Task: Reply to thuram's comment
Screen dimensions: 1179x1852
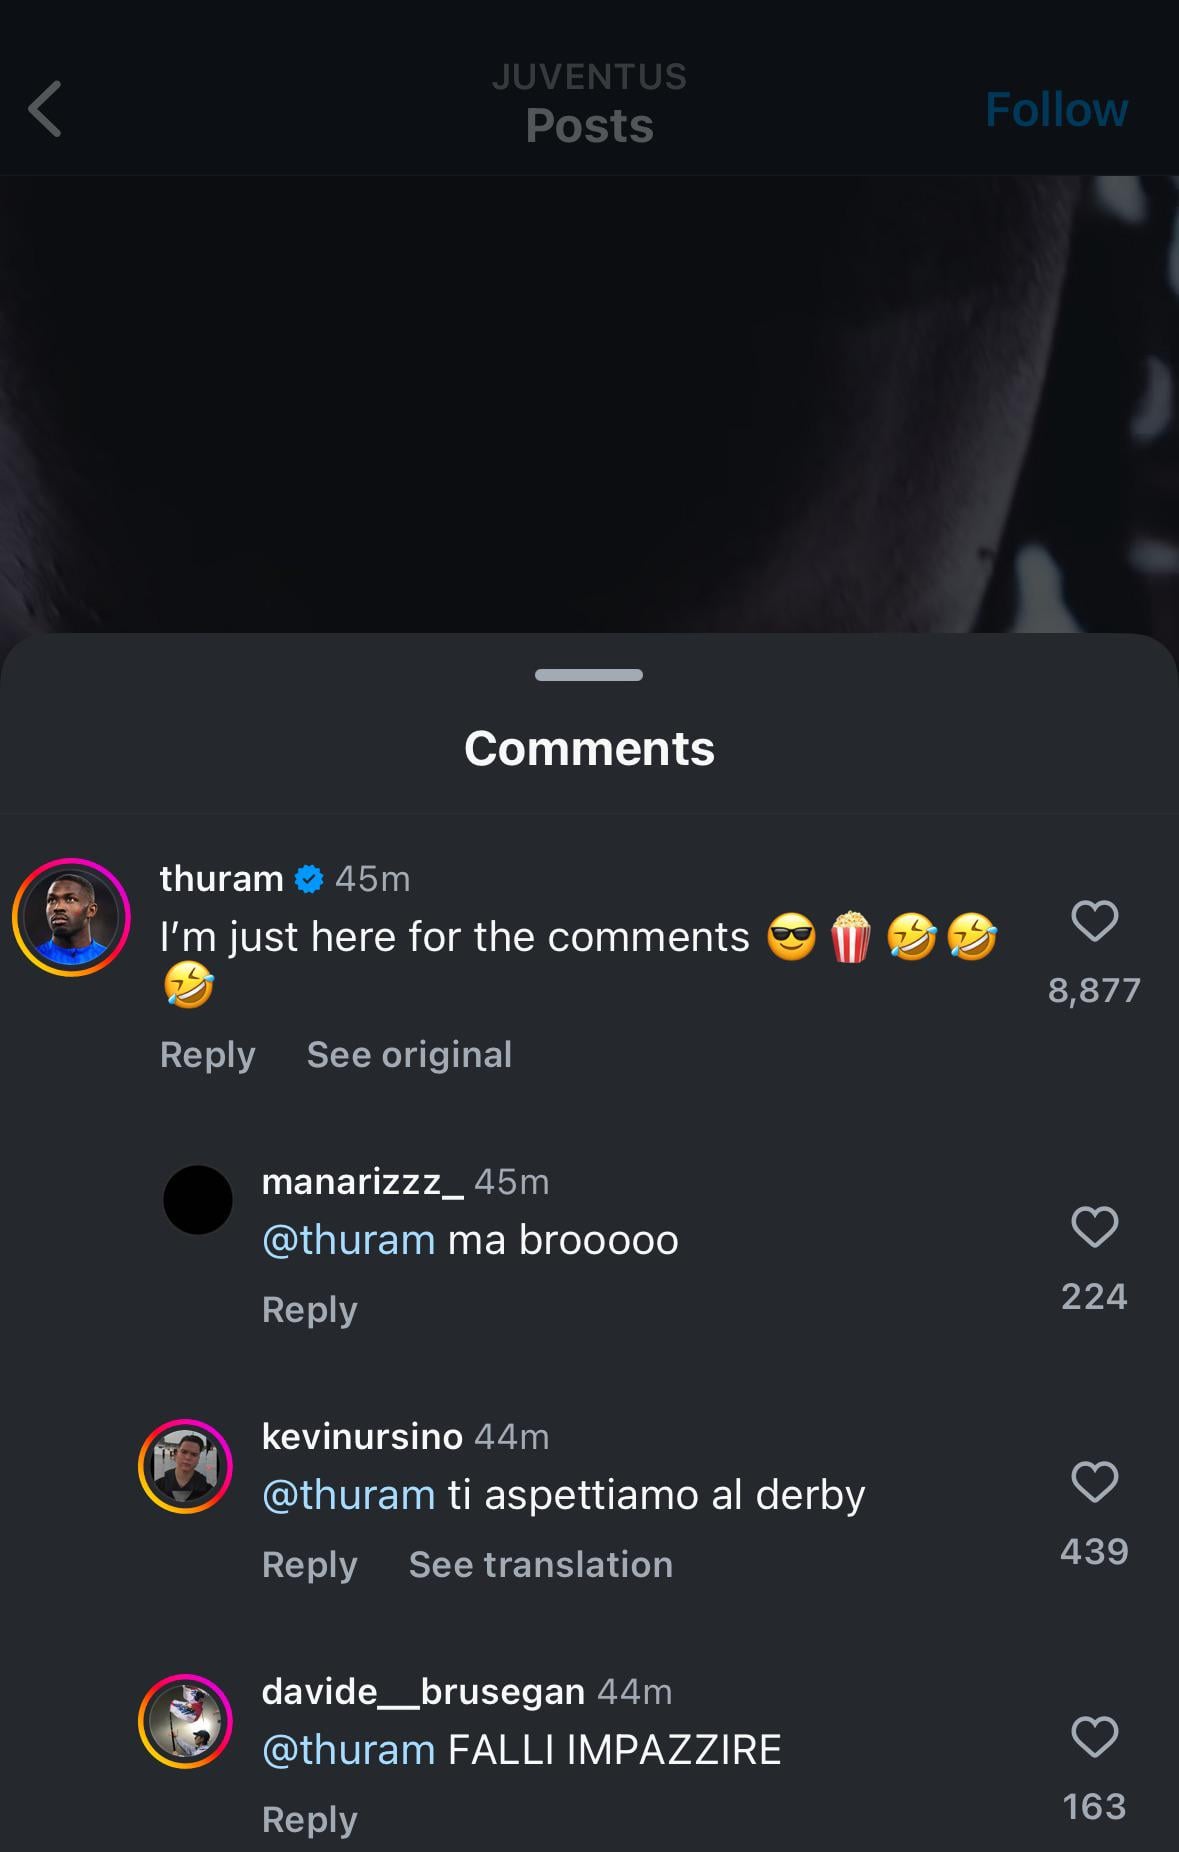Action: click(x=207, y=1055)
